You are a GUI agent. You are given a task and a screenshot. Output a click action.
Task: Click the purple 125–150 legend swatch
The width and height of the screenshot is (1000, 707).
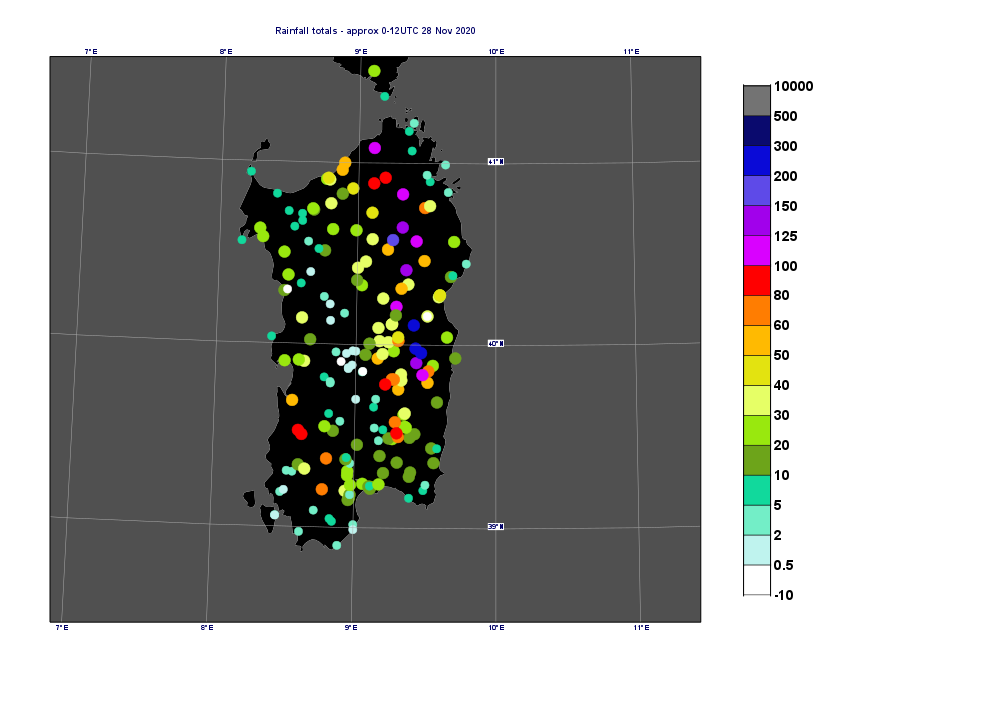coord(757,221)
